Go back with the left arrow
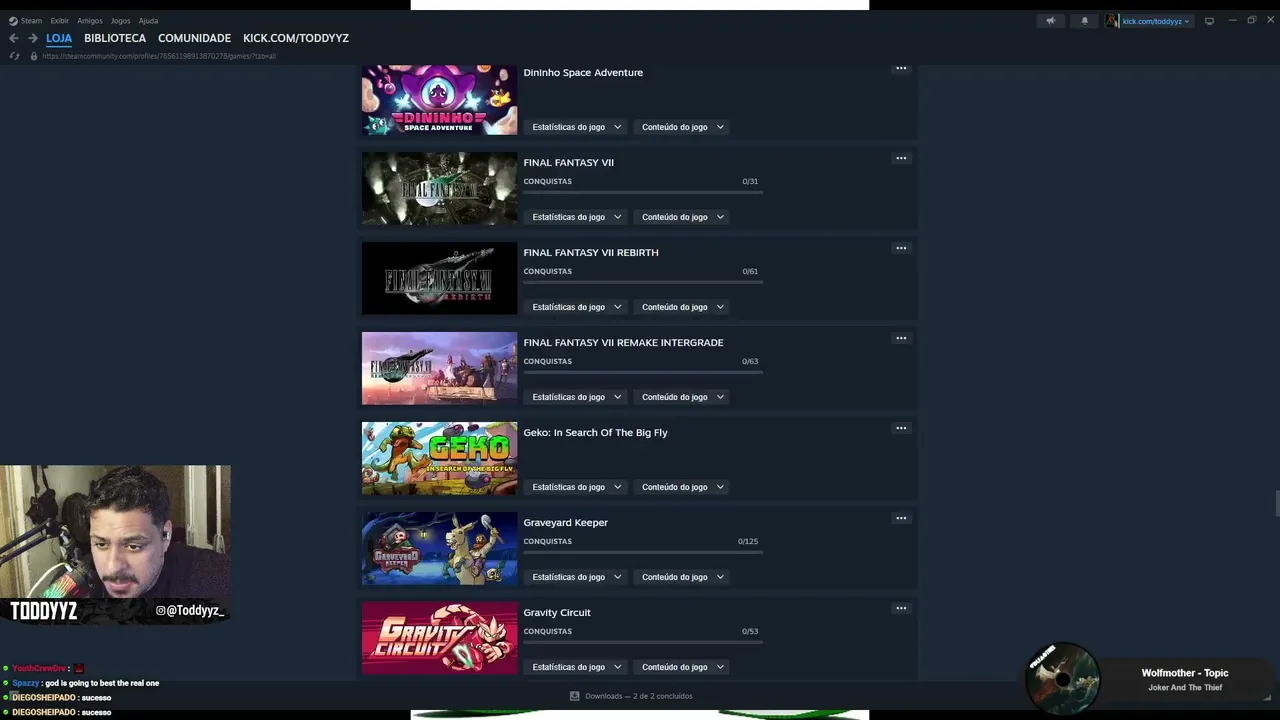The width and height of the screenshot is (1280, 720). tap(14, 38)
